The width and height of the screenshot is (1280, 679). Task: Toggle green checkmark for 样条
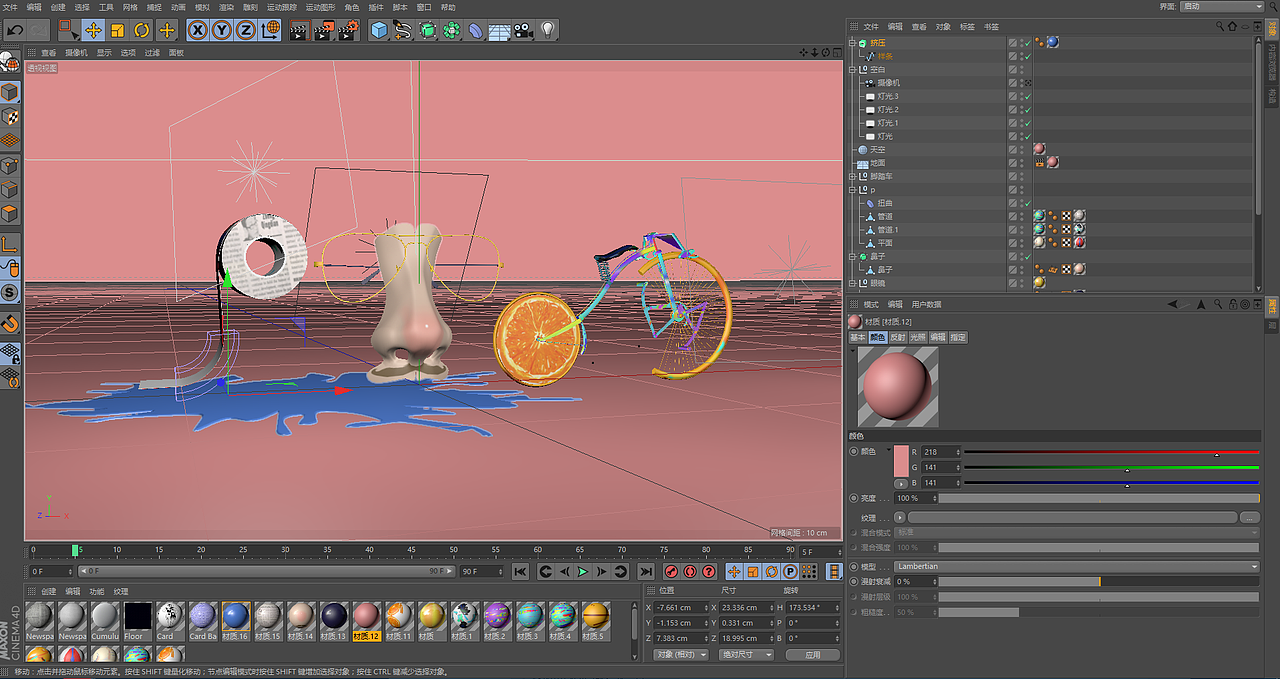click(1027, 56)
